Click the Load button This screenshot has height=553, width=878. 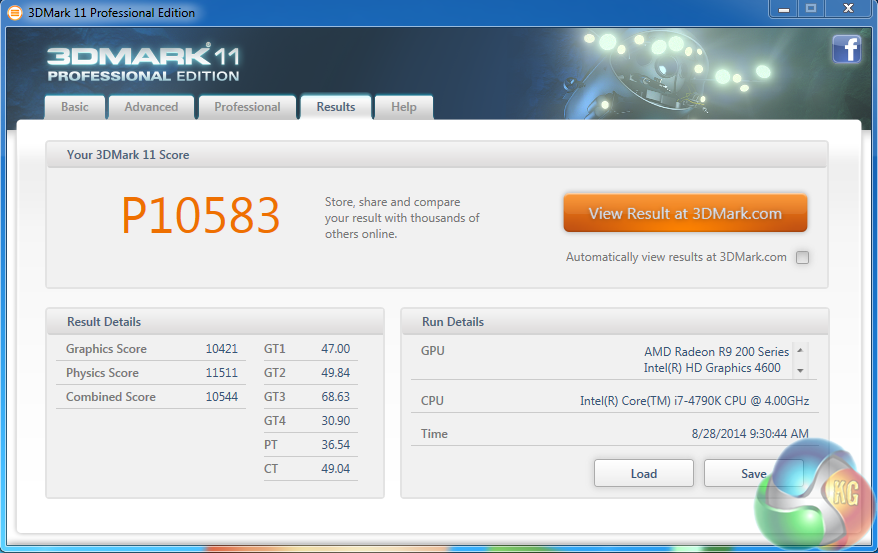(x=644, y=474)
